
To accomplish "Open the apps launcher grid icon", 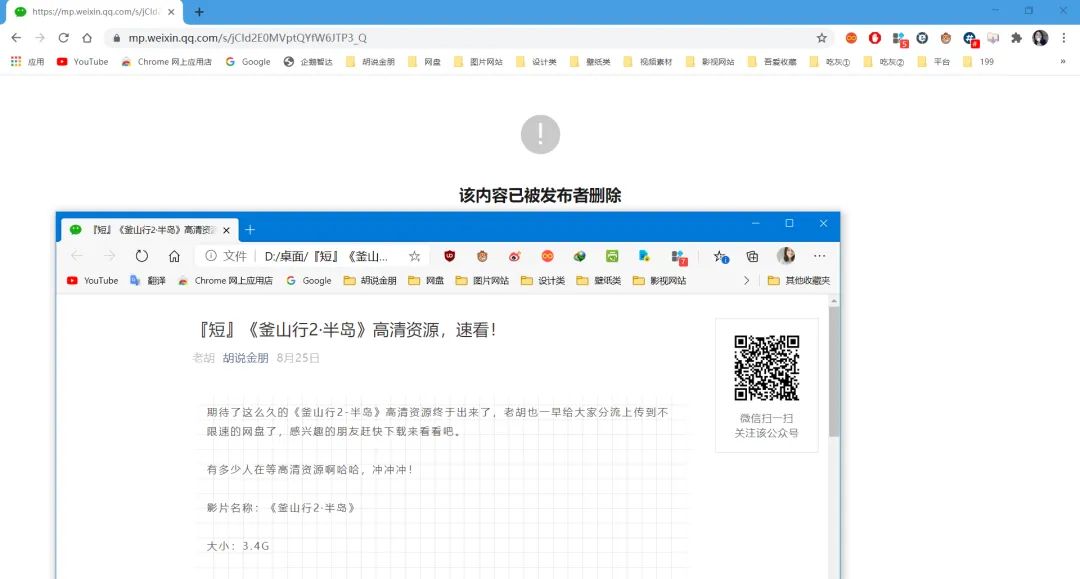I will (17, 62).
